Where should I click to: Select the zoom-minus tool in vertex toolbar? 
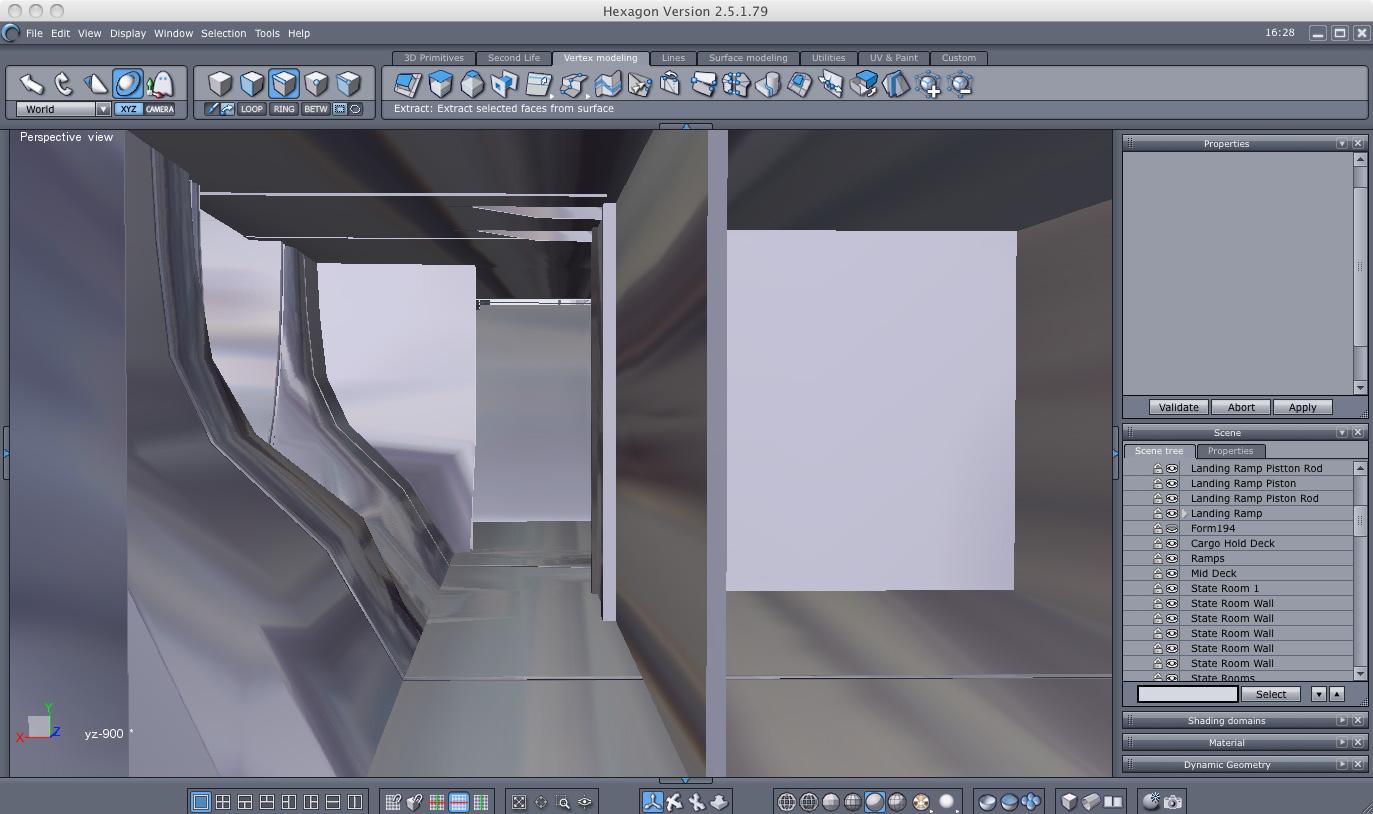tap(960, 85)
